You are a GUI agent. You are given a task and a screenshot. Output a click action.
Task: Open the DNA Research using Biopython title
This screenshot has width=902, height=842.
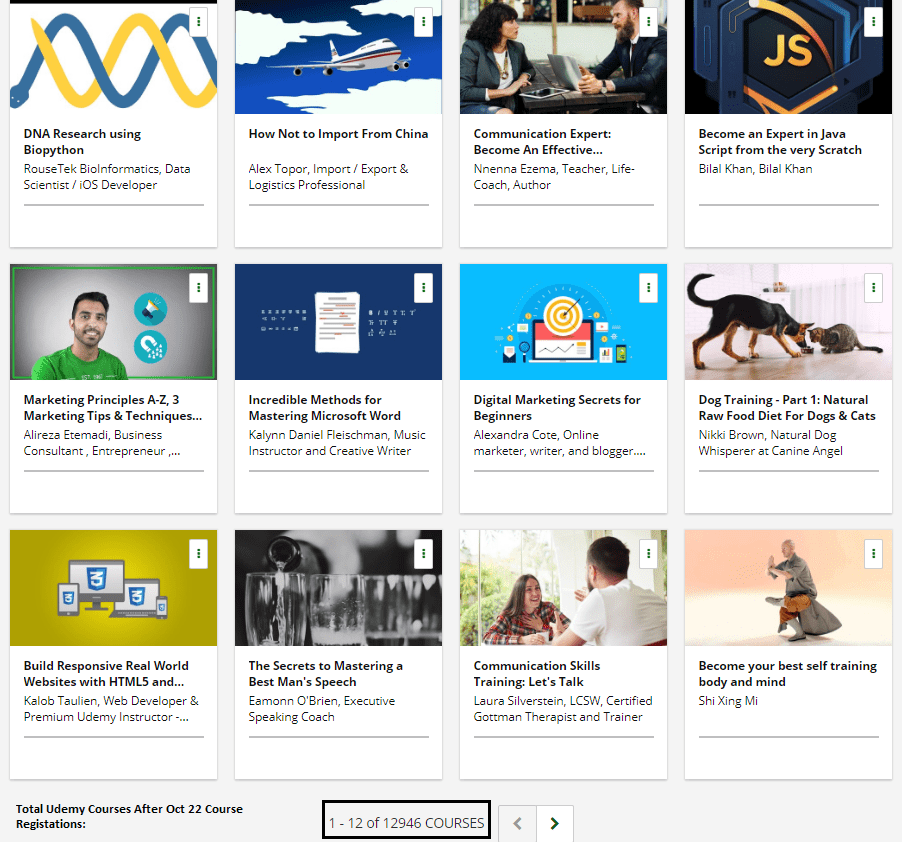[82, 142]
